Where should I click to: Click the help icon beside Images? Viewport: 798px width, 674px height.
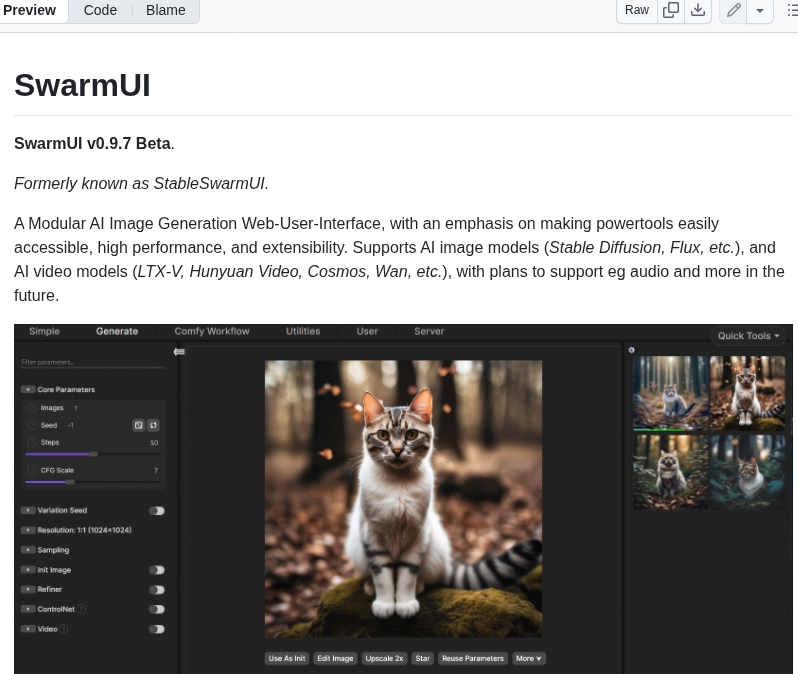32,408
